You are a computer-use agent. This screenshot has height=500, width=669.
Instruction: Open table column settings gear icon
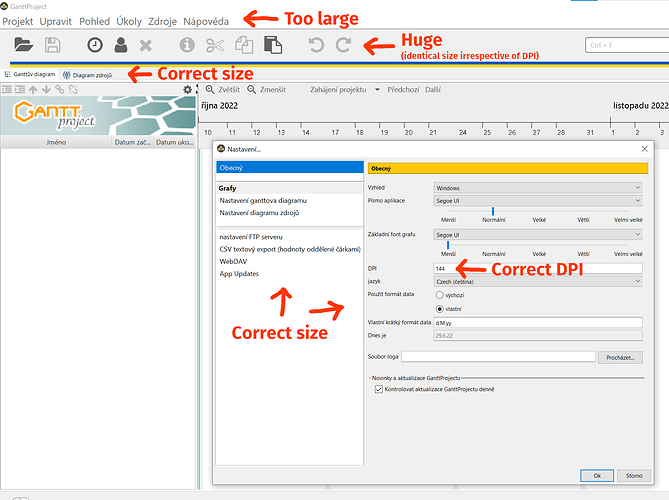click(187, 90)
